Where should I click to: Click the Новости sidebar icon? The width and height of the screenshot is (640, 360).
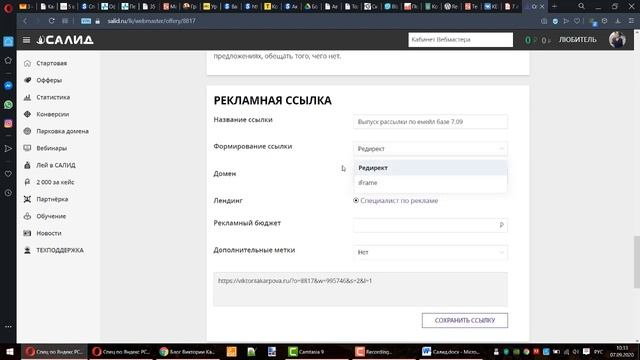pos(27,233)
